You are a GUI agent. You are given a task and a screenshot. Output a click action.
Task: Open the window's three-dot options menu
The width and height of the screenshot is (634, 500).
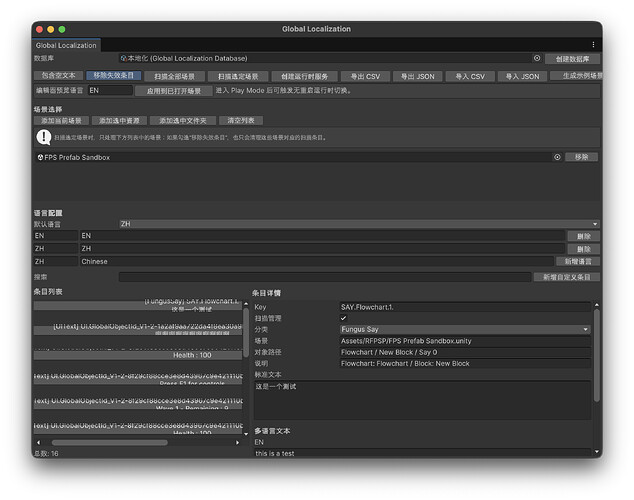click(x=592, y=45)
